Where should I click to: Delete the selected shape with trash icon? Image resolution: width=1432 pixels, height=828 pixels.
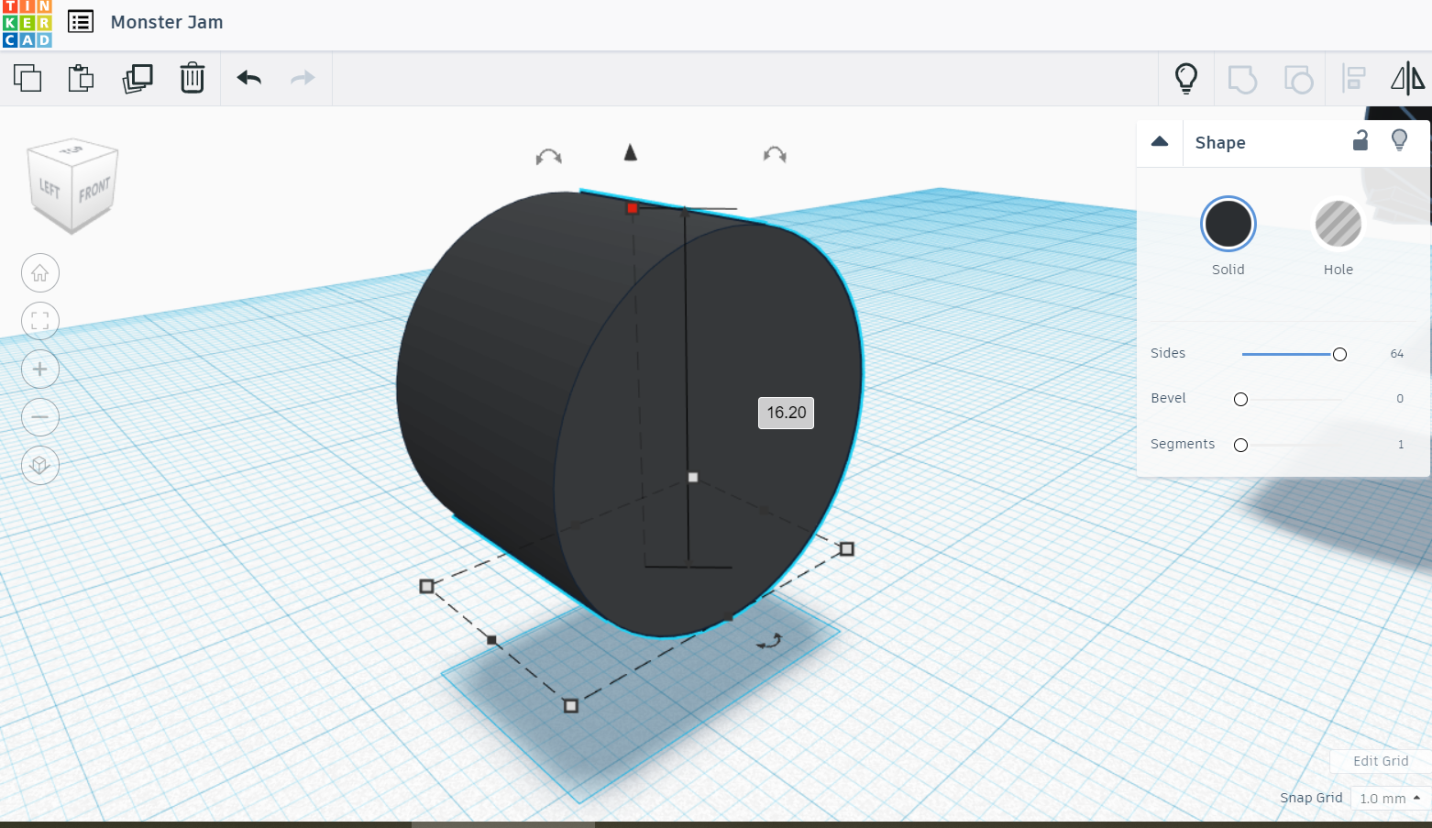[x=192, y=78]
